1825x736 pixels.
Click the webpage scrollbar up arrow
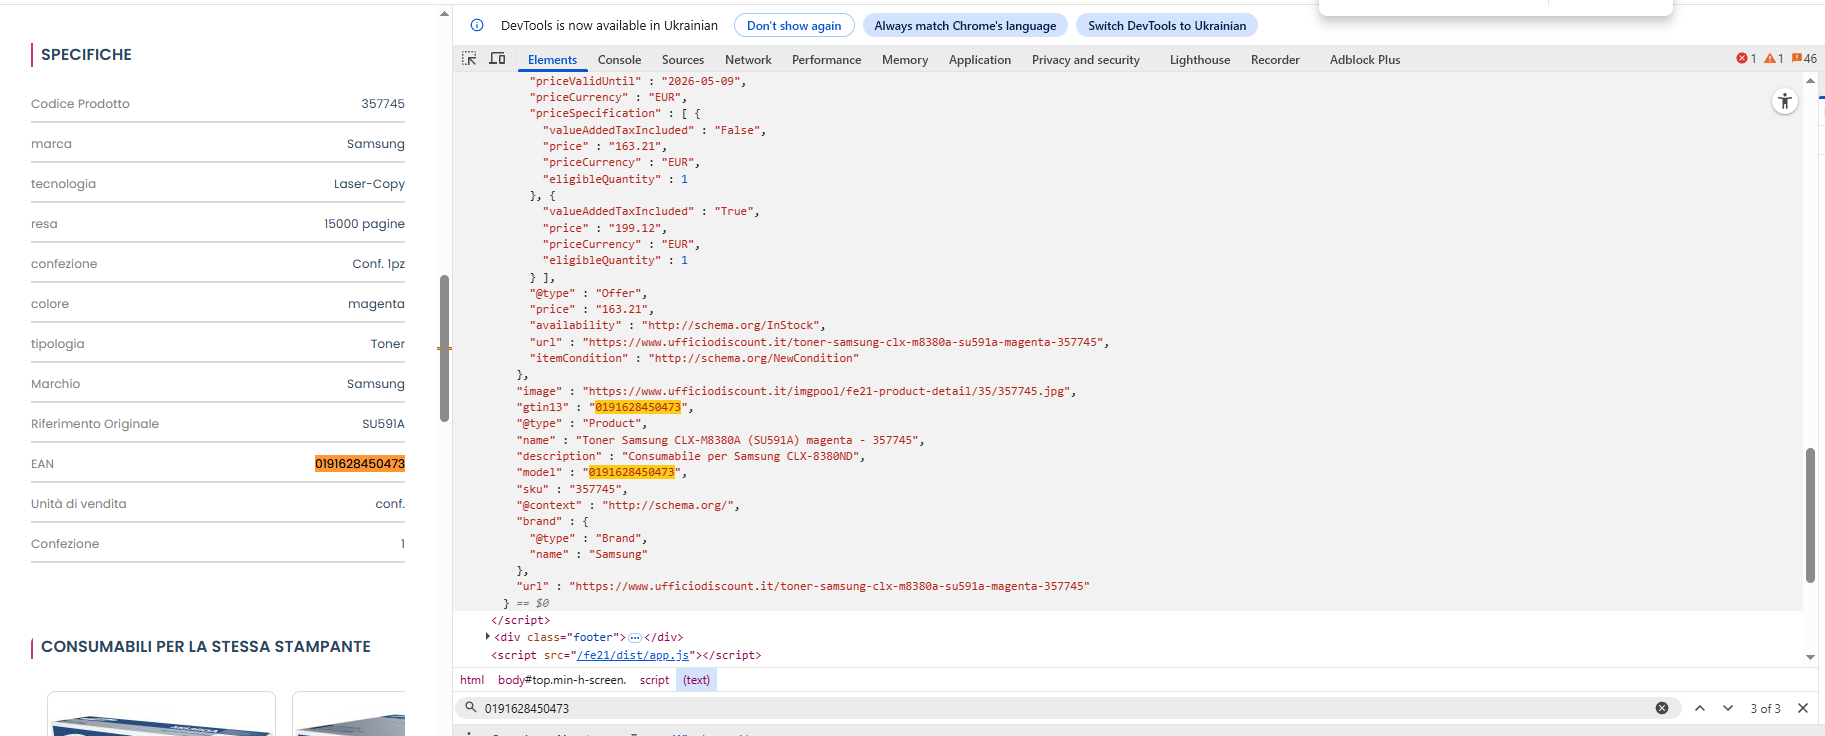click(x=444, y=14)
